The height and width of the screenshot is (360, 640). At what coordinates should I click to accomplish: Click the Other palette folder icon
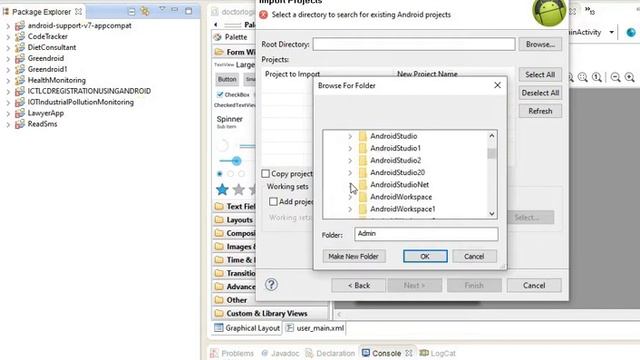tap(219, 300)
